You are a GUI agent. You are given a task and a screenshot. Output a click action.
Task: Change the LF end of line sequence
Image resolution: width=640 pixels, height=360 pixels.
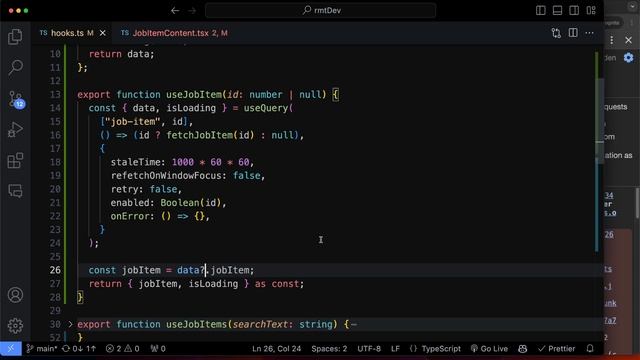pyautogui.click(x=395, y=349)
